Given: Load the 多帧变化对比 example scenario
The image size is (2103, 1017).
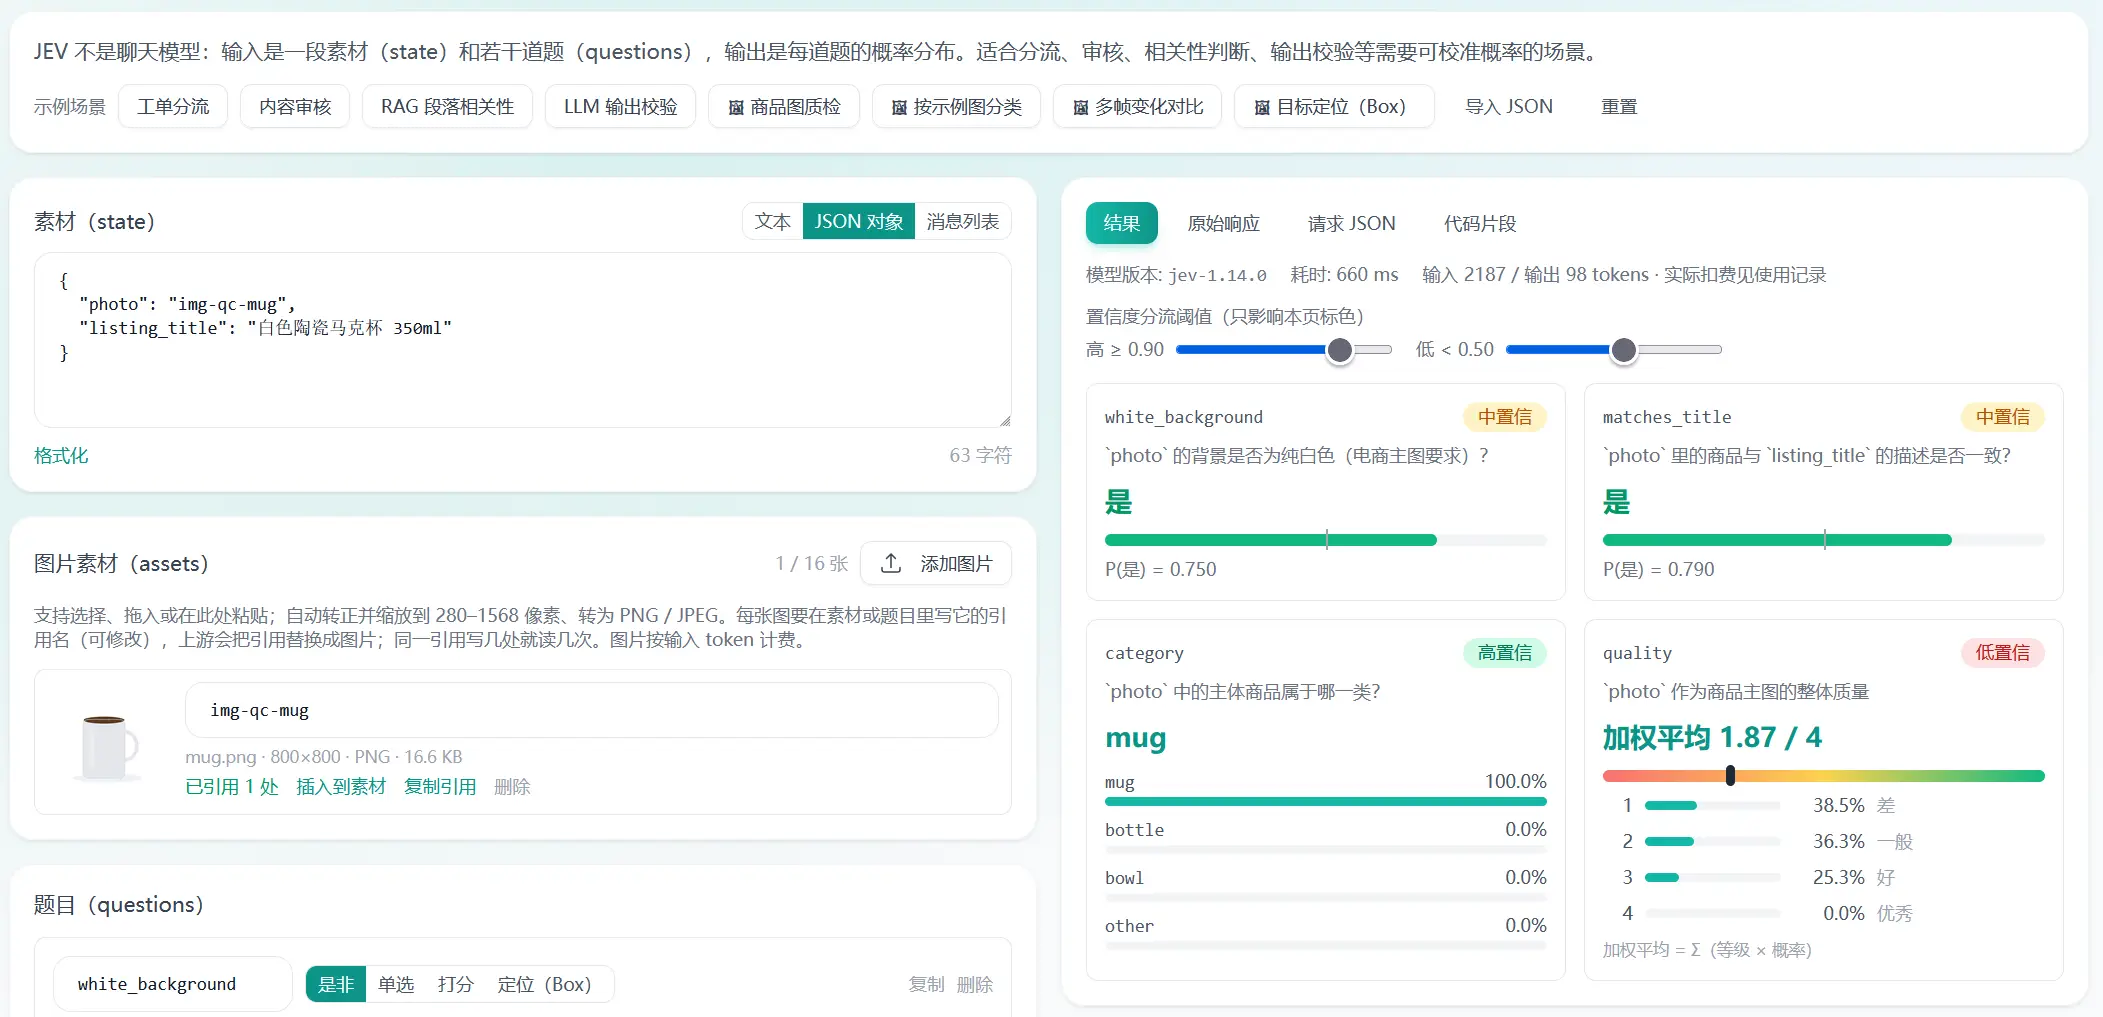Looking at the screenshot, I should pos(1137,107).
